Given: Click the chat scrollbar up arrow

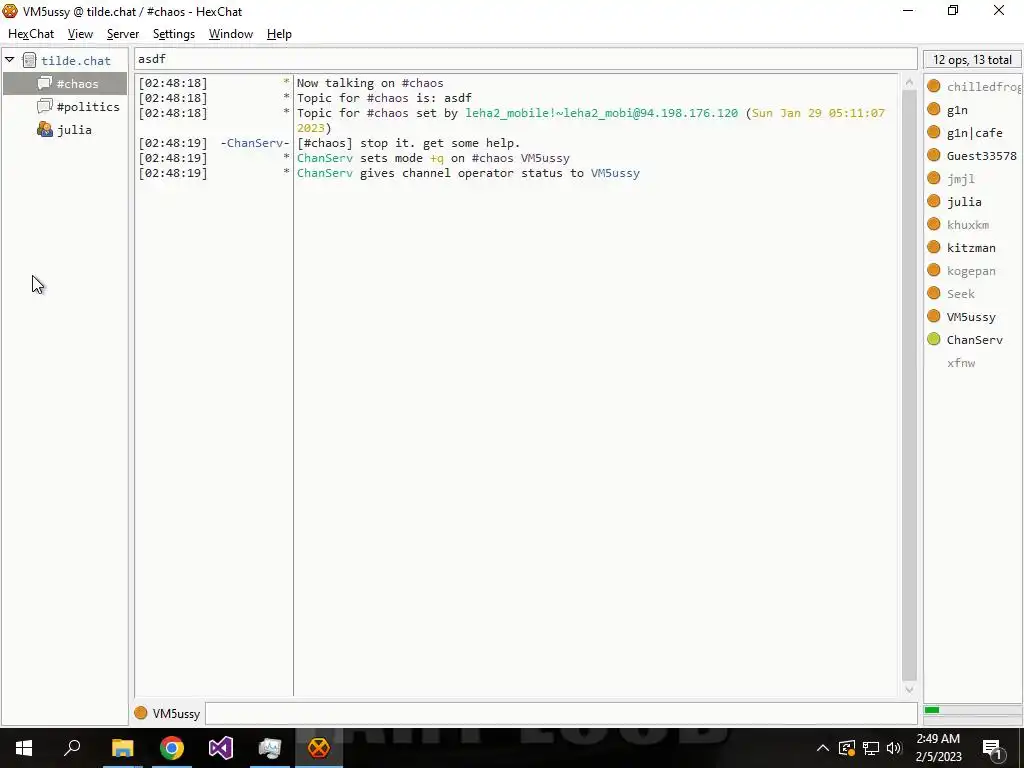Looking at the screenshot, I should 909,82.
